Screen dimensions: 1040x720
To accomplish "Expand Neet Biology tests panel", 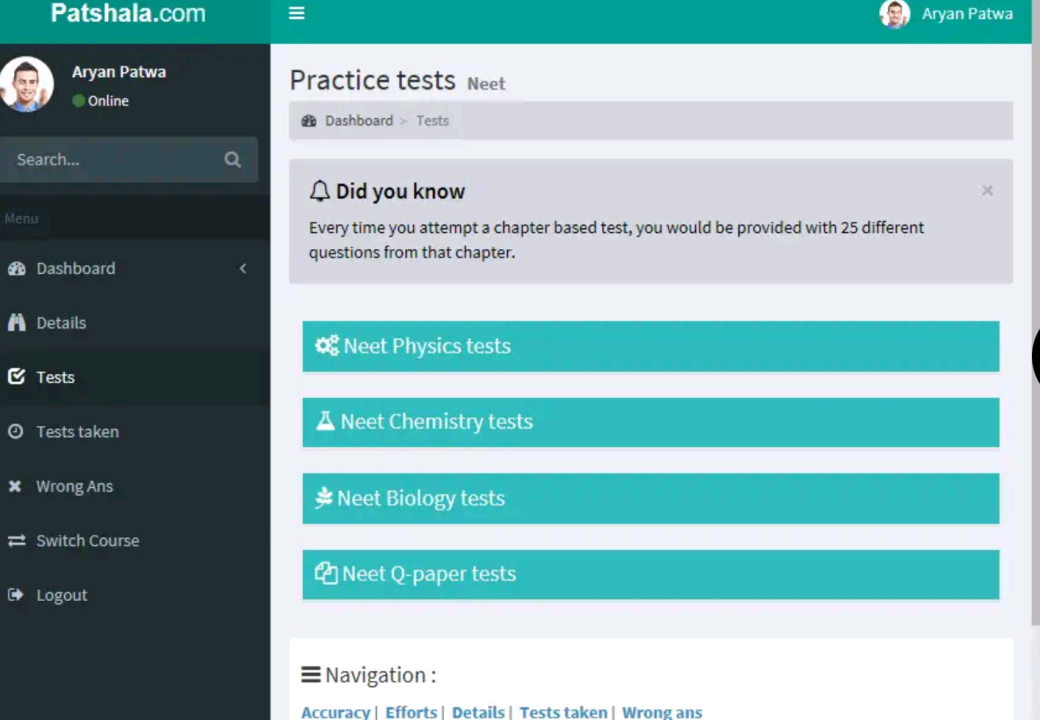I will pos(651,499).
